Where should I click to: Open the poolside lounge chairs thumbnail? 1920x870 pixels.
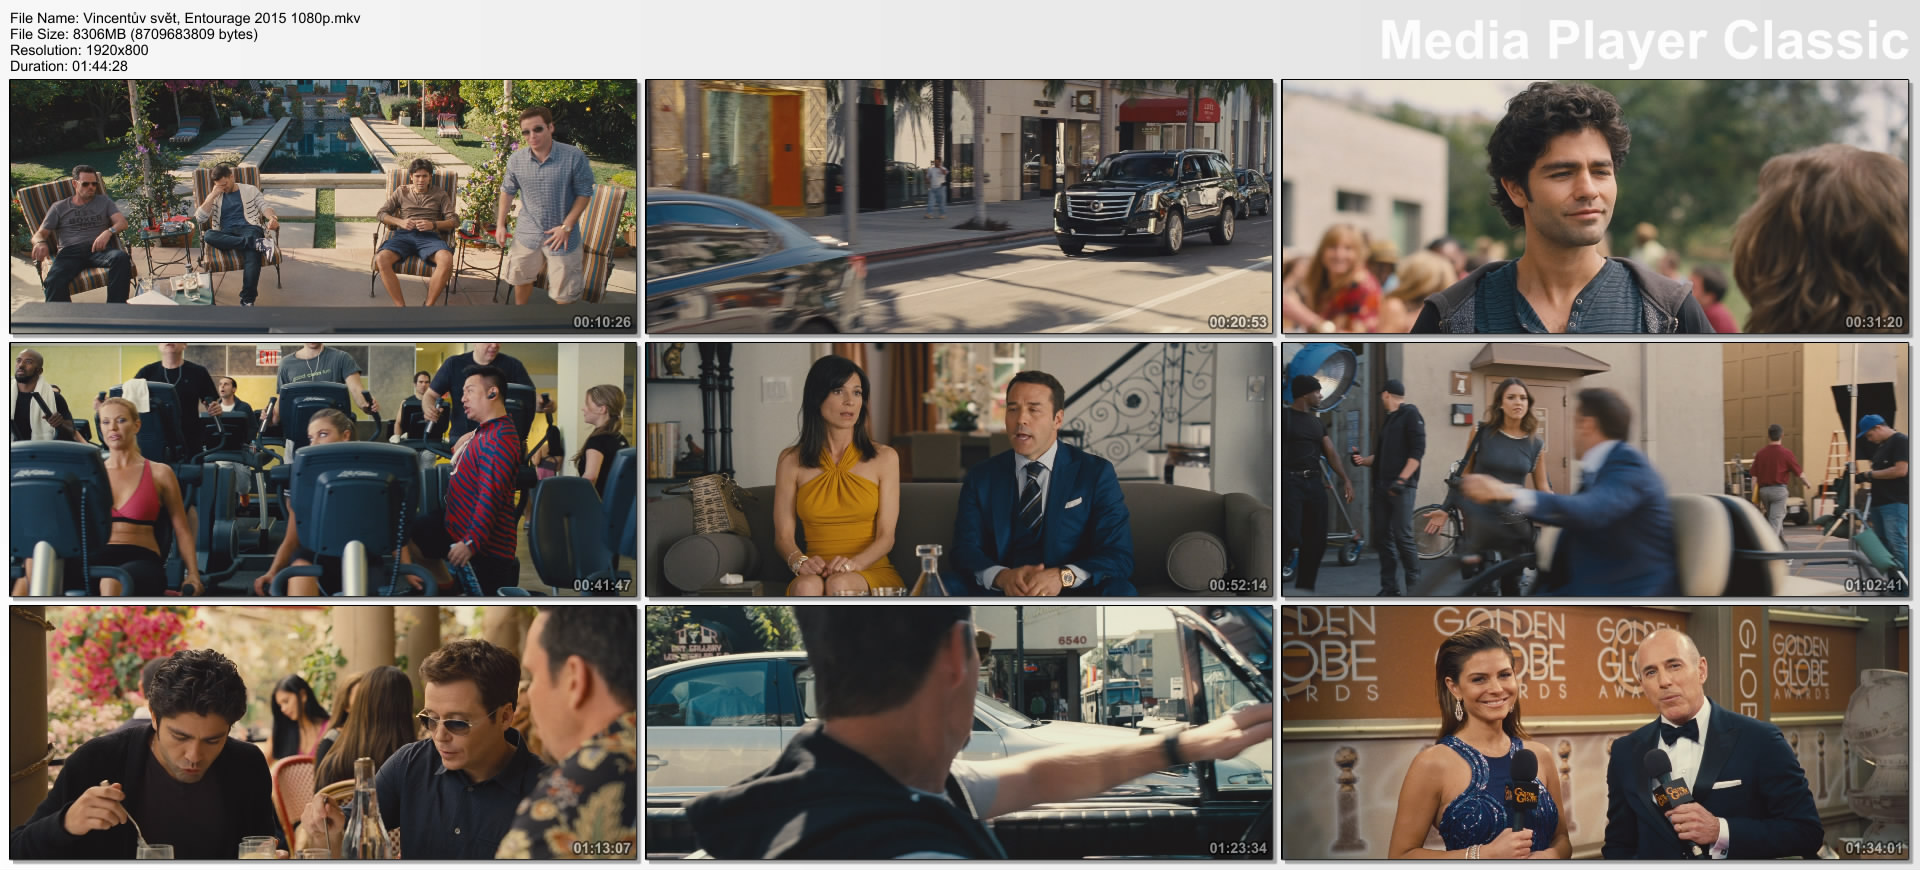tap(323, 206)
